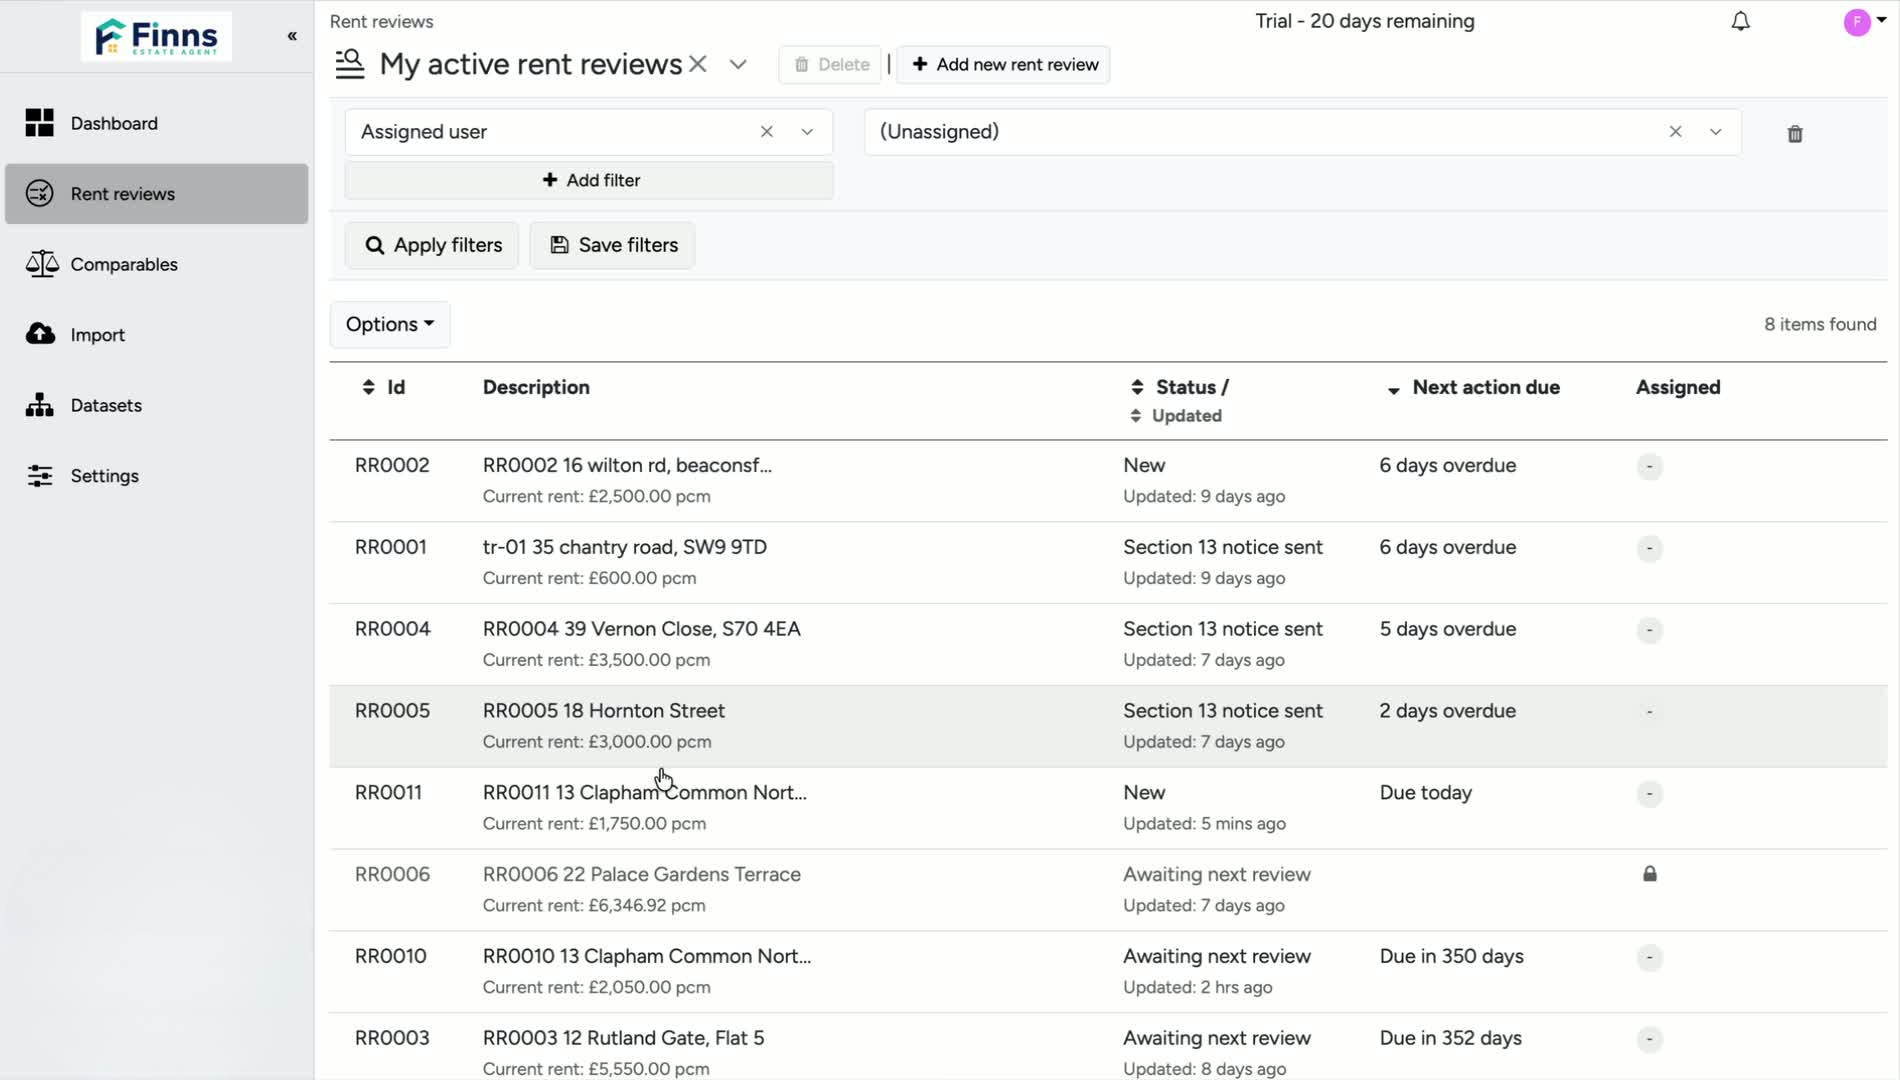The width and height of the screenshot is (1900, 1080).
Task: Click the assigned badge for RR0001
Action: click(1650, 548)
